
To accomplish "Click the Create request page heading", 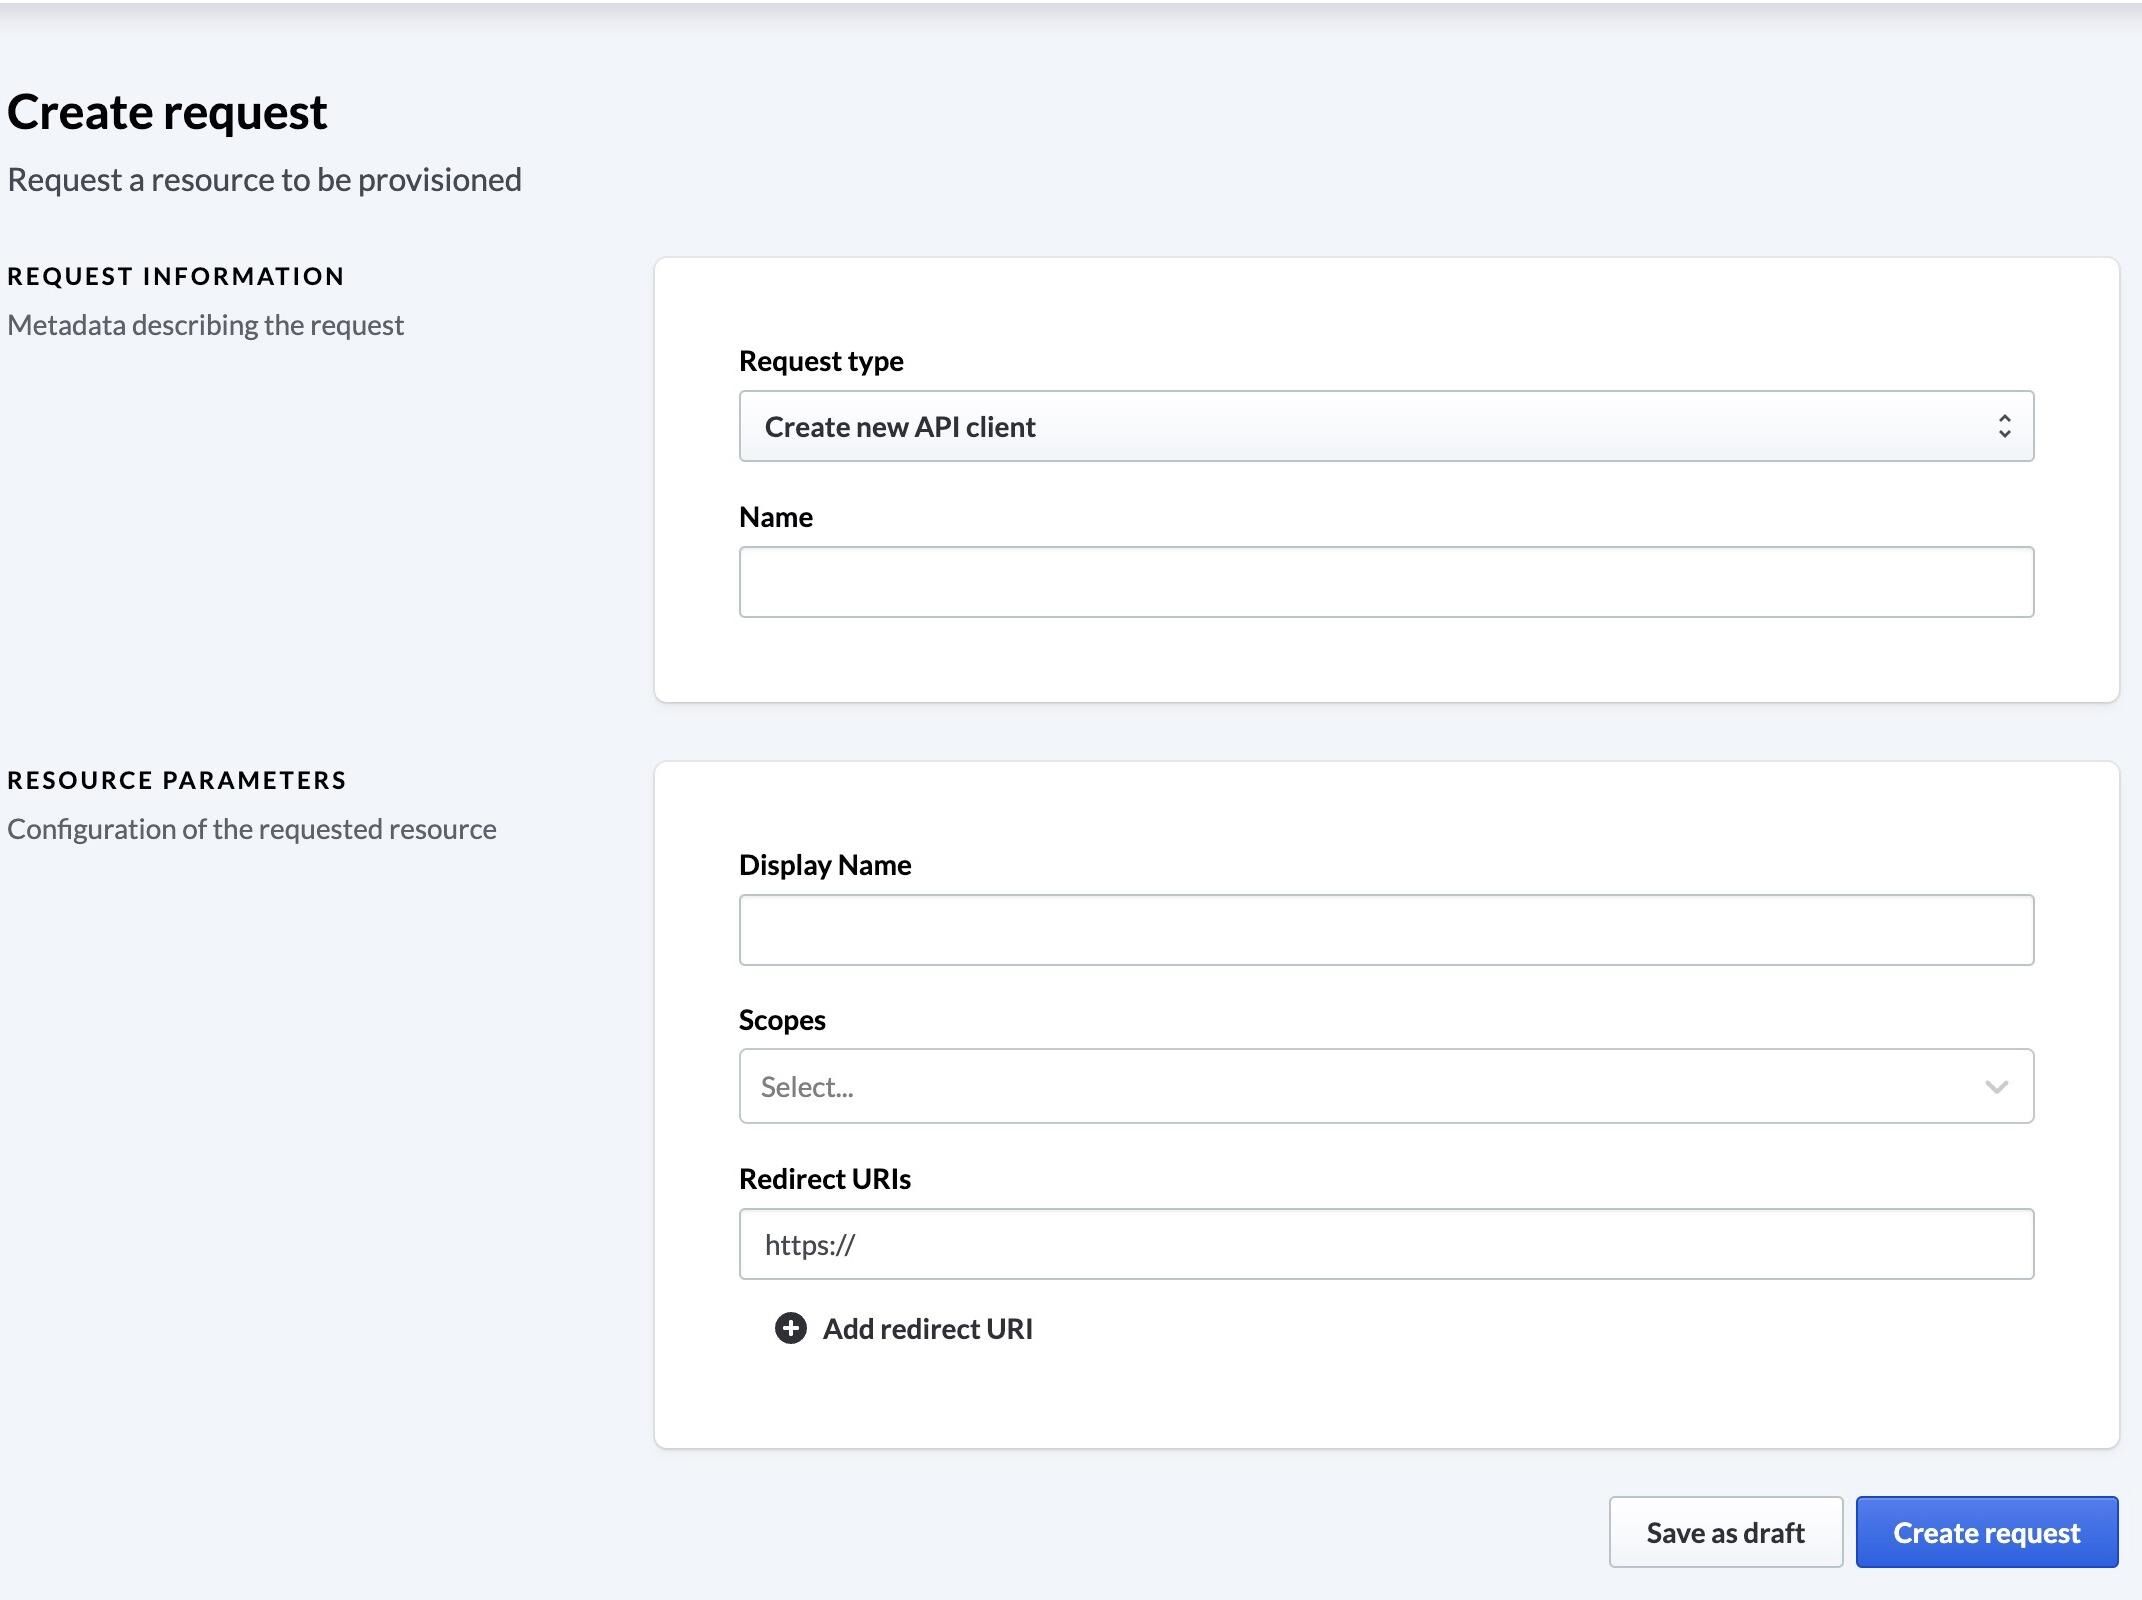I will 167,110.
